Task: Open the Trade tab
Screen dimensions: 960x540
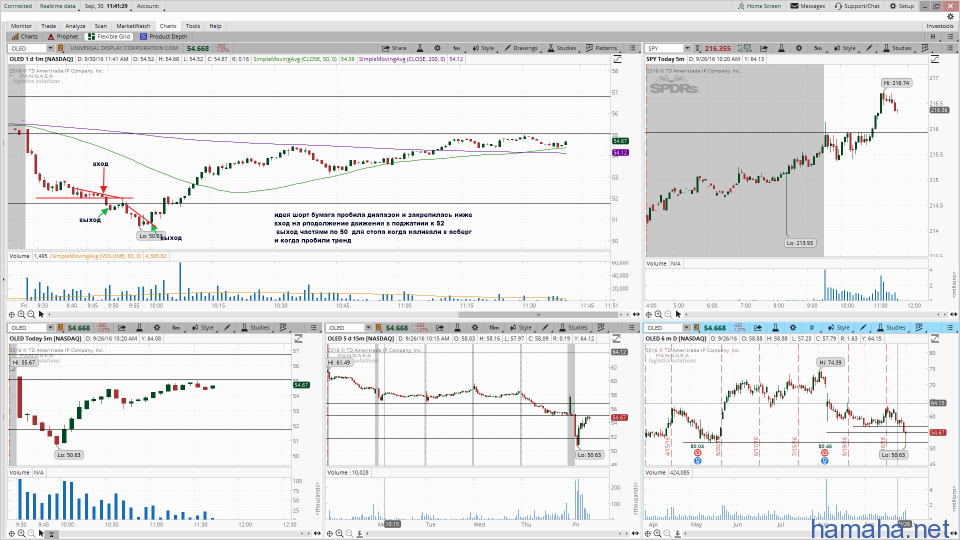Action: (48, 26)
